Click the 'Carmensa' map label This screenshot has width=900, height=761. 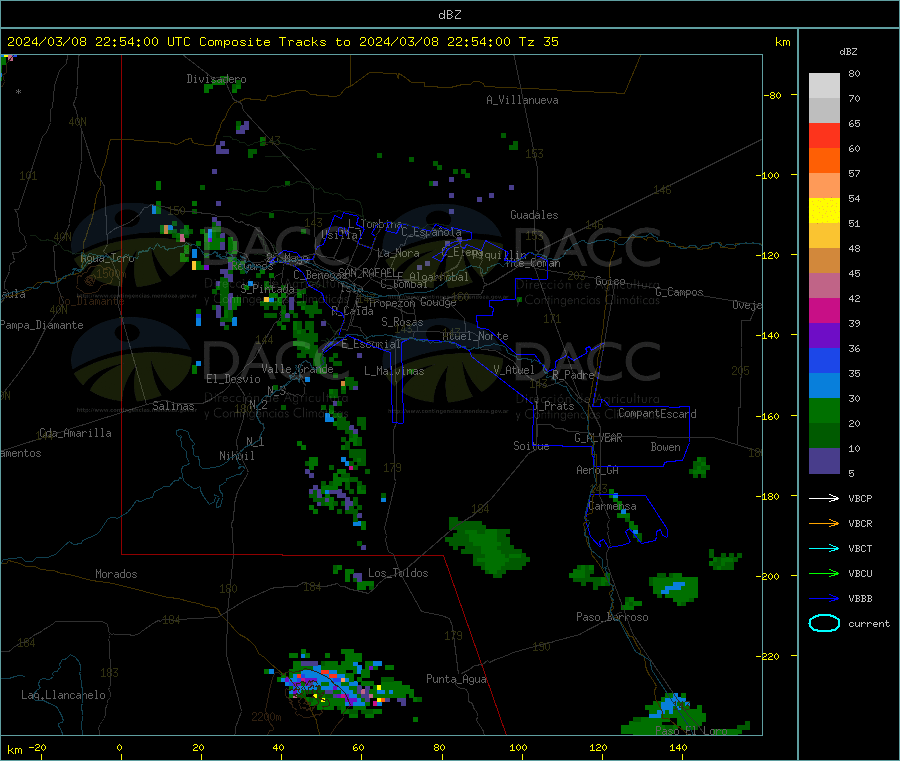point(612,506)
